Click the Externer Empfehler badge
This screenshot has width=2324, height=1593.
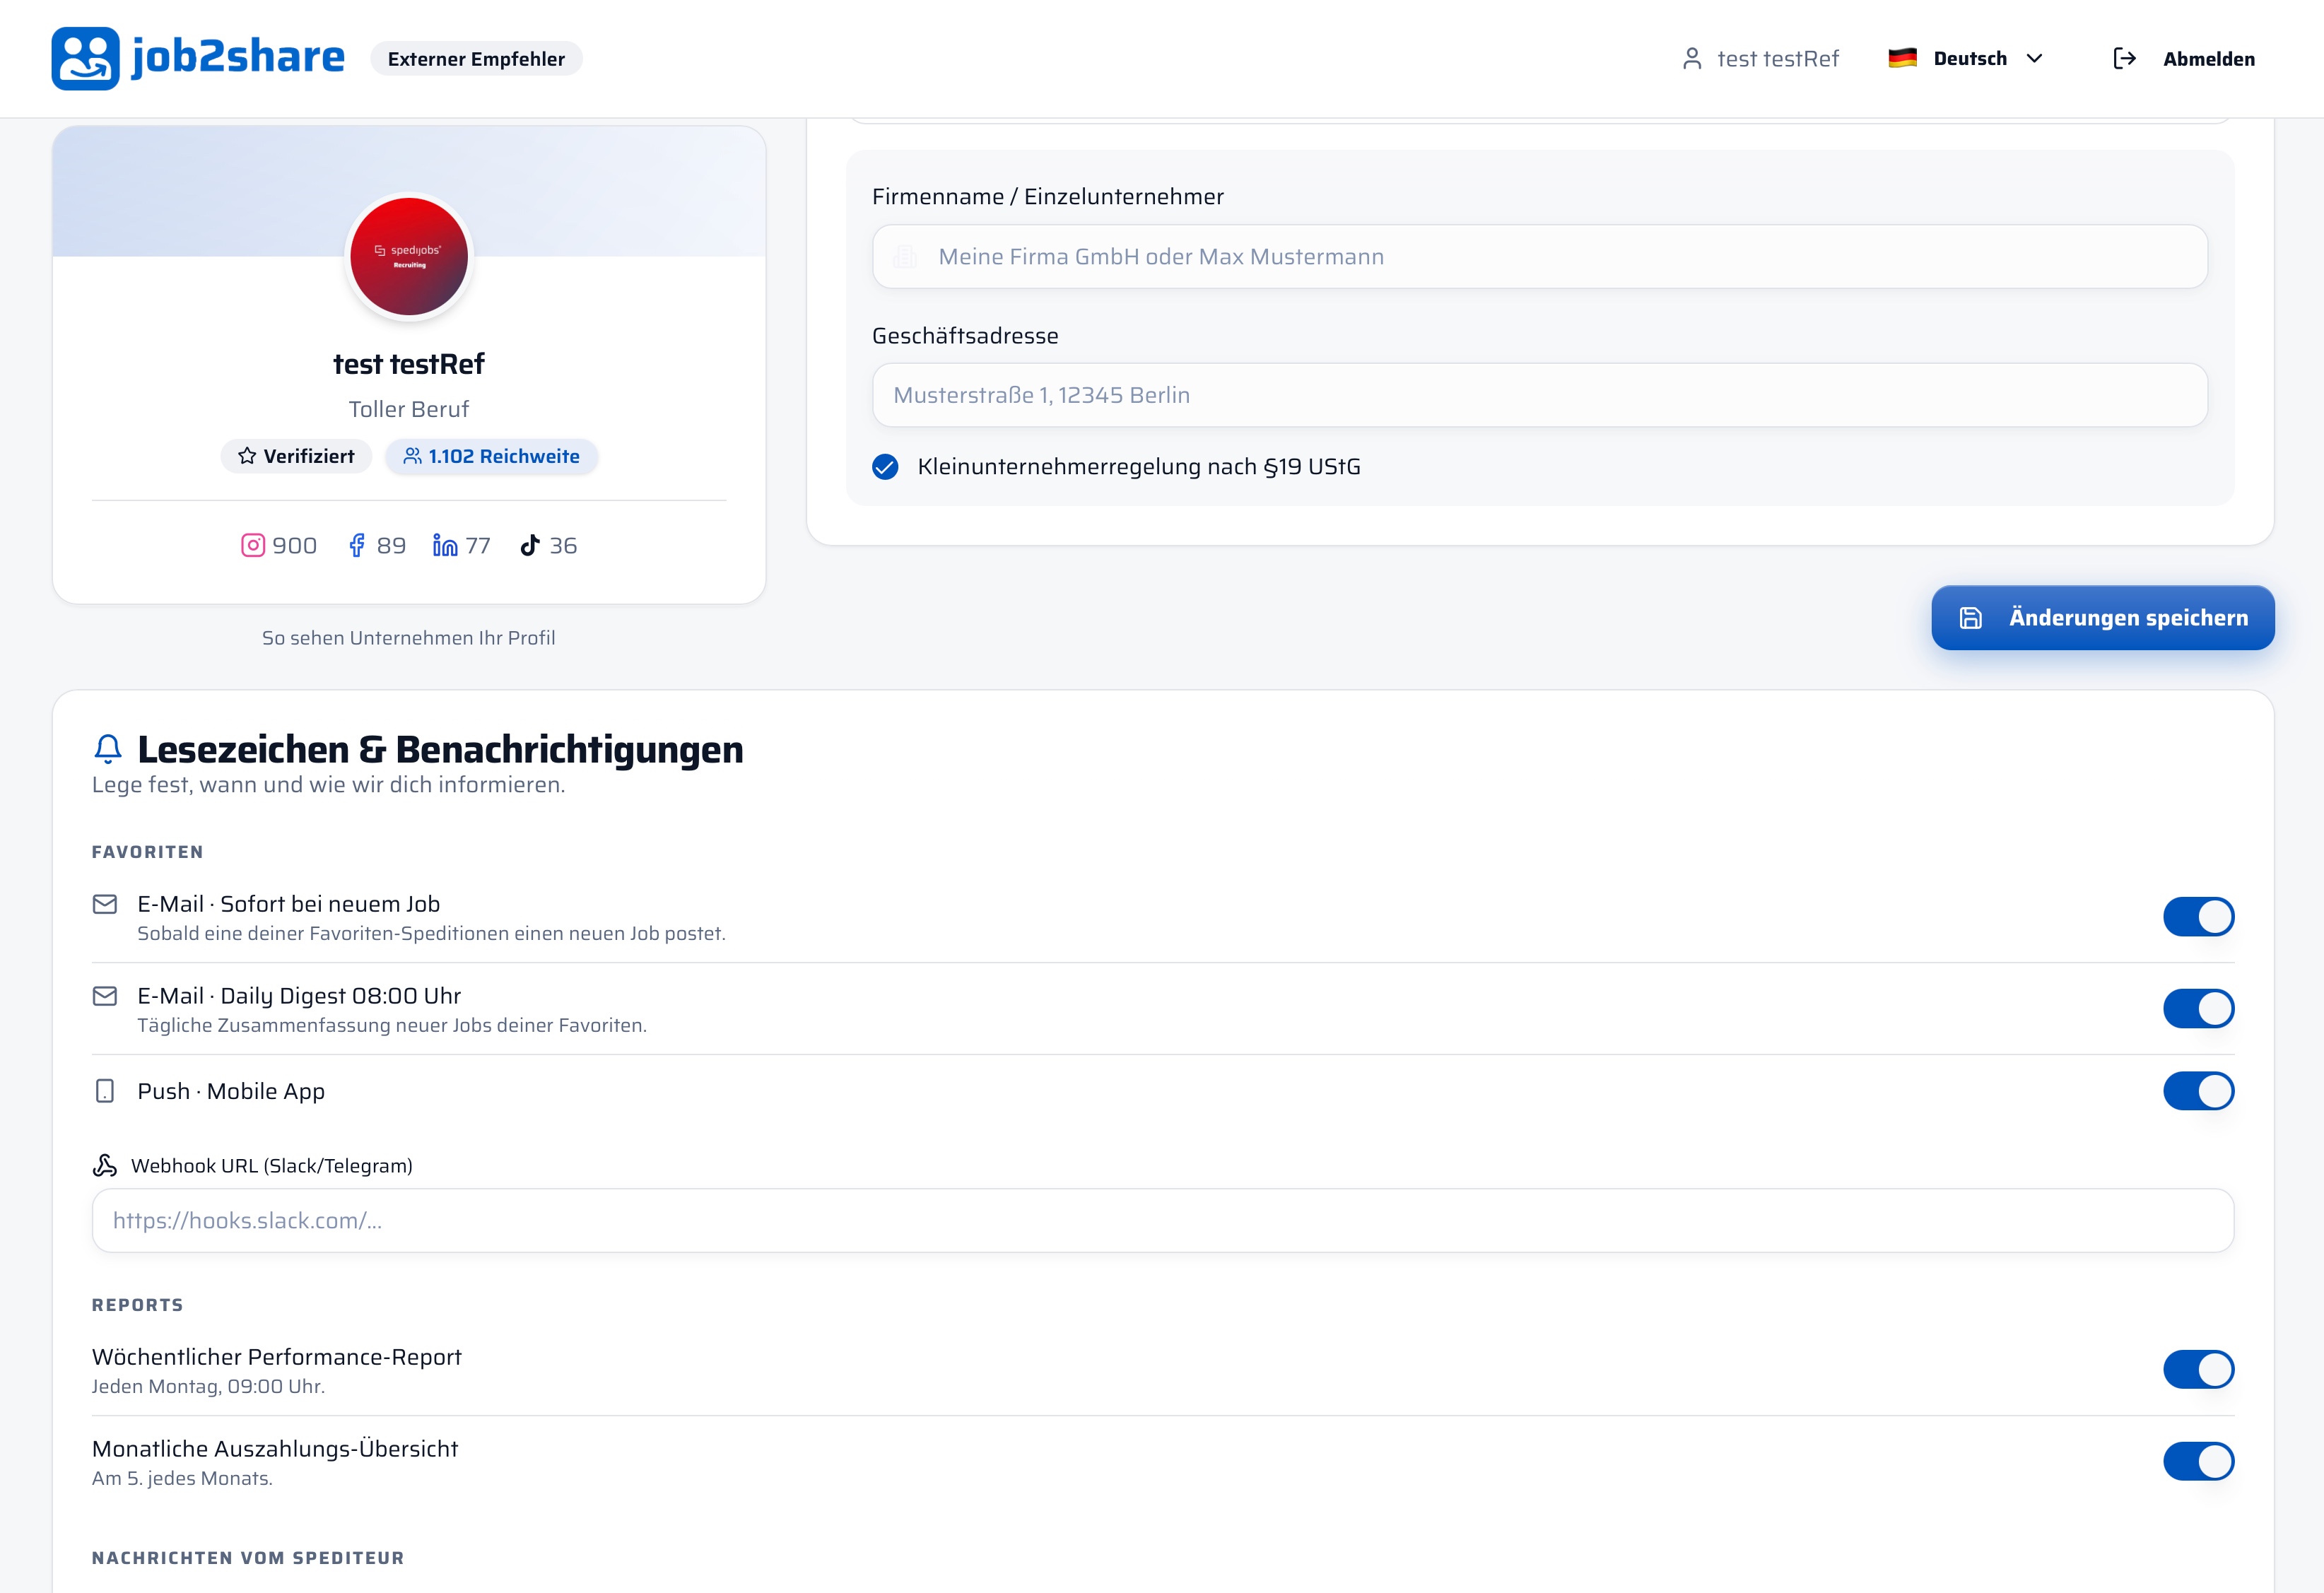[476, 59]
